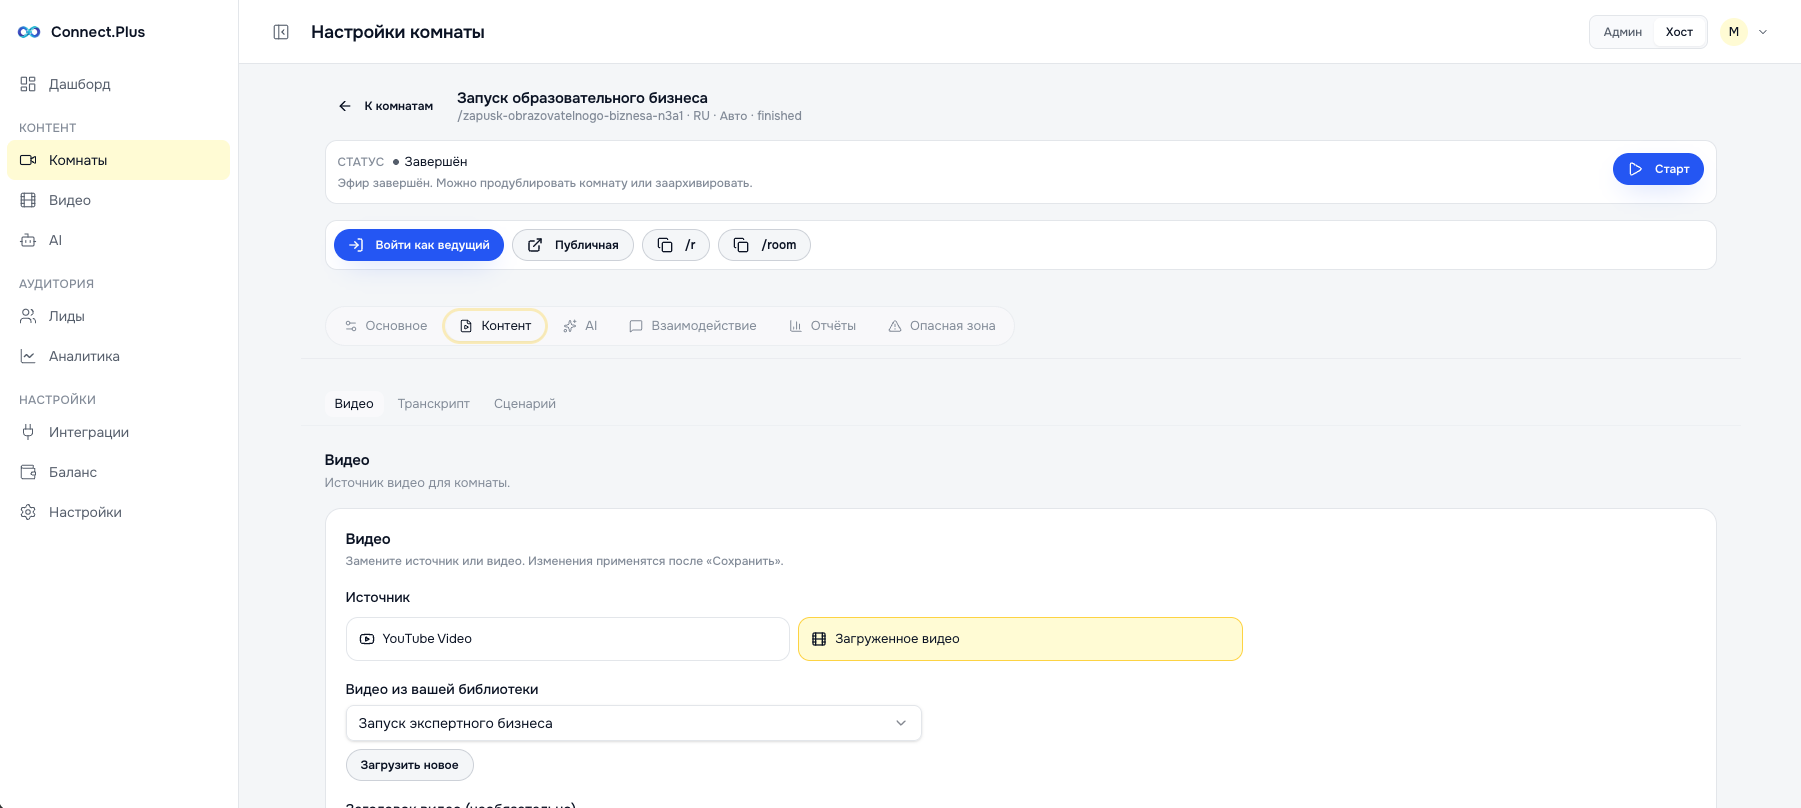Image resolution: width=1801 pixels, height=808 pixels.
Task: Open the Опасная зона tab
Action: (x=942, y=326)
